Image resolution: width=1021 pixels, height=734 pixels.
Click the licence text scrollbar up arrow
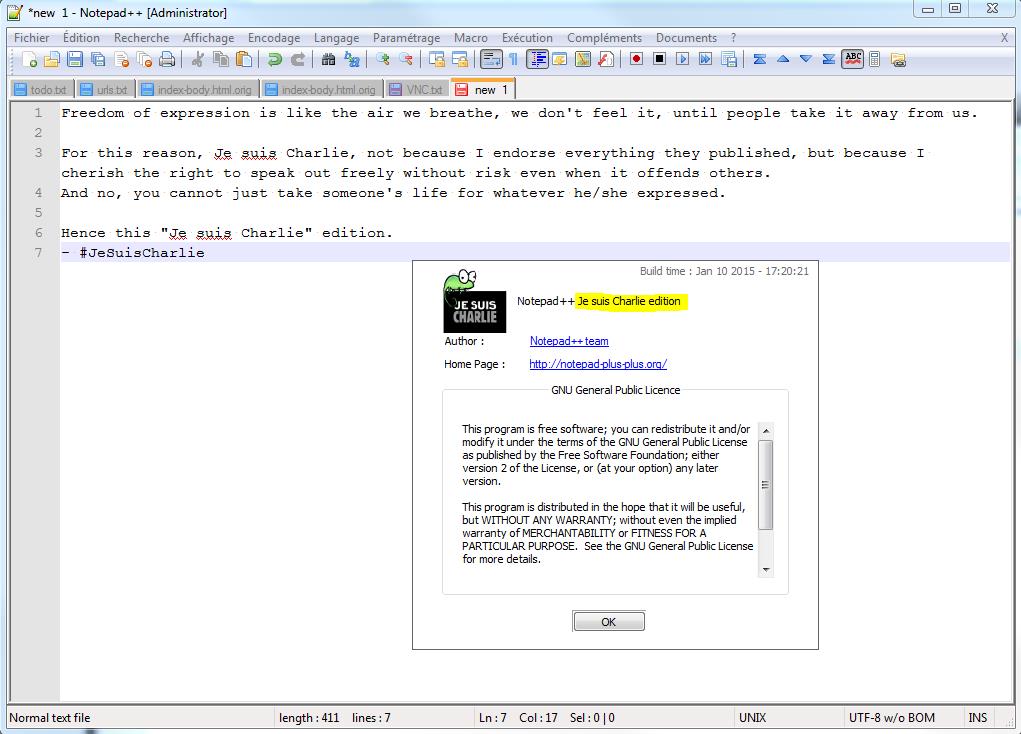coord(766,431)
